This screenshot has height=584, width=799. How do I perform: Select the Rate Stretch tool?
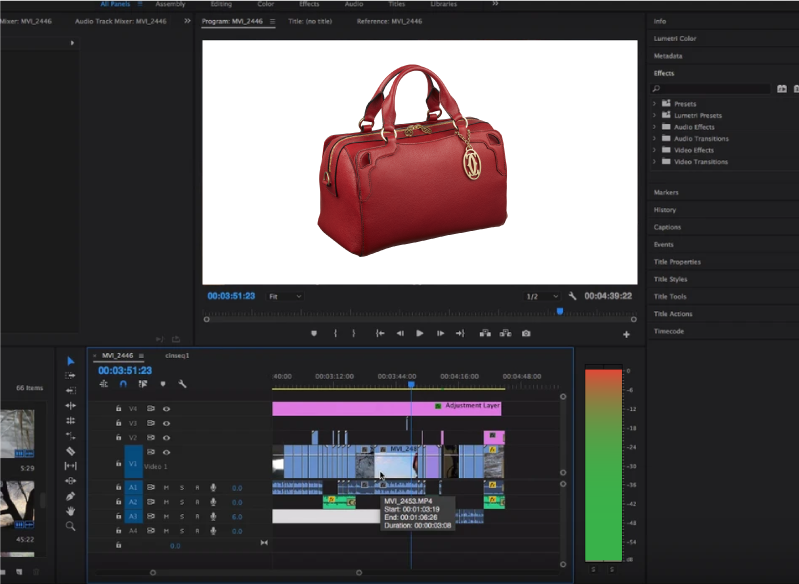[x=70, y=436]
